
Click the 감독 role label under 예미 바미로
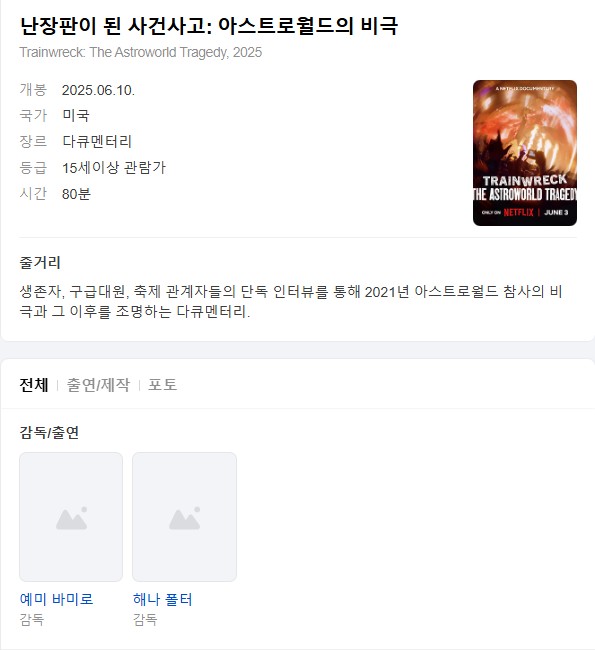tap(32, 620)
